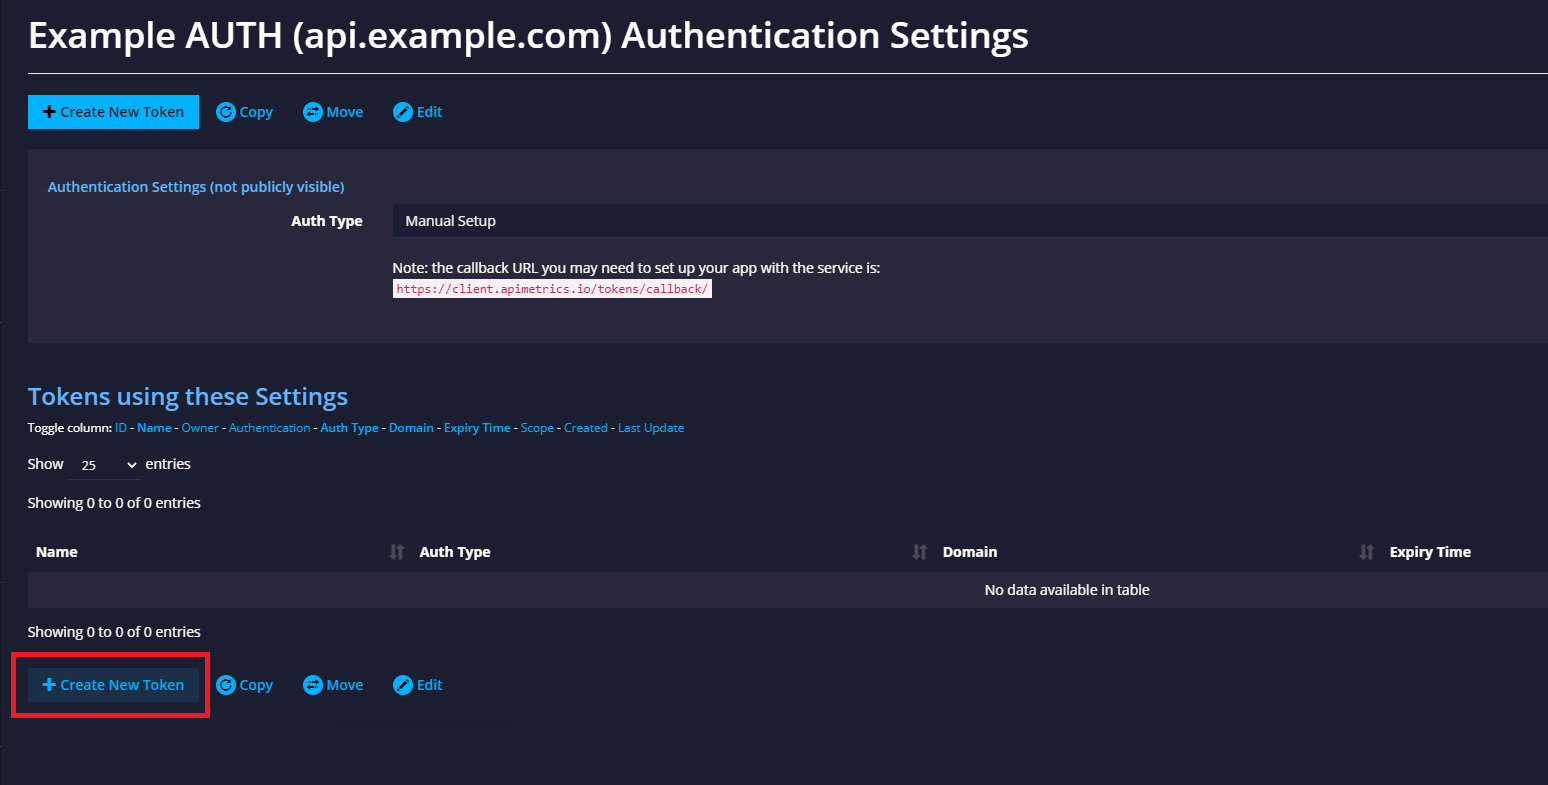The width and height of the screenshot is (1548, 785).
Task: Toggle the Expiry Time column link
Action: (x=477, y=428)
